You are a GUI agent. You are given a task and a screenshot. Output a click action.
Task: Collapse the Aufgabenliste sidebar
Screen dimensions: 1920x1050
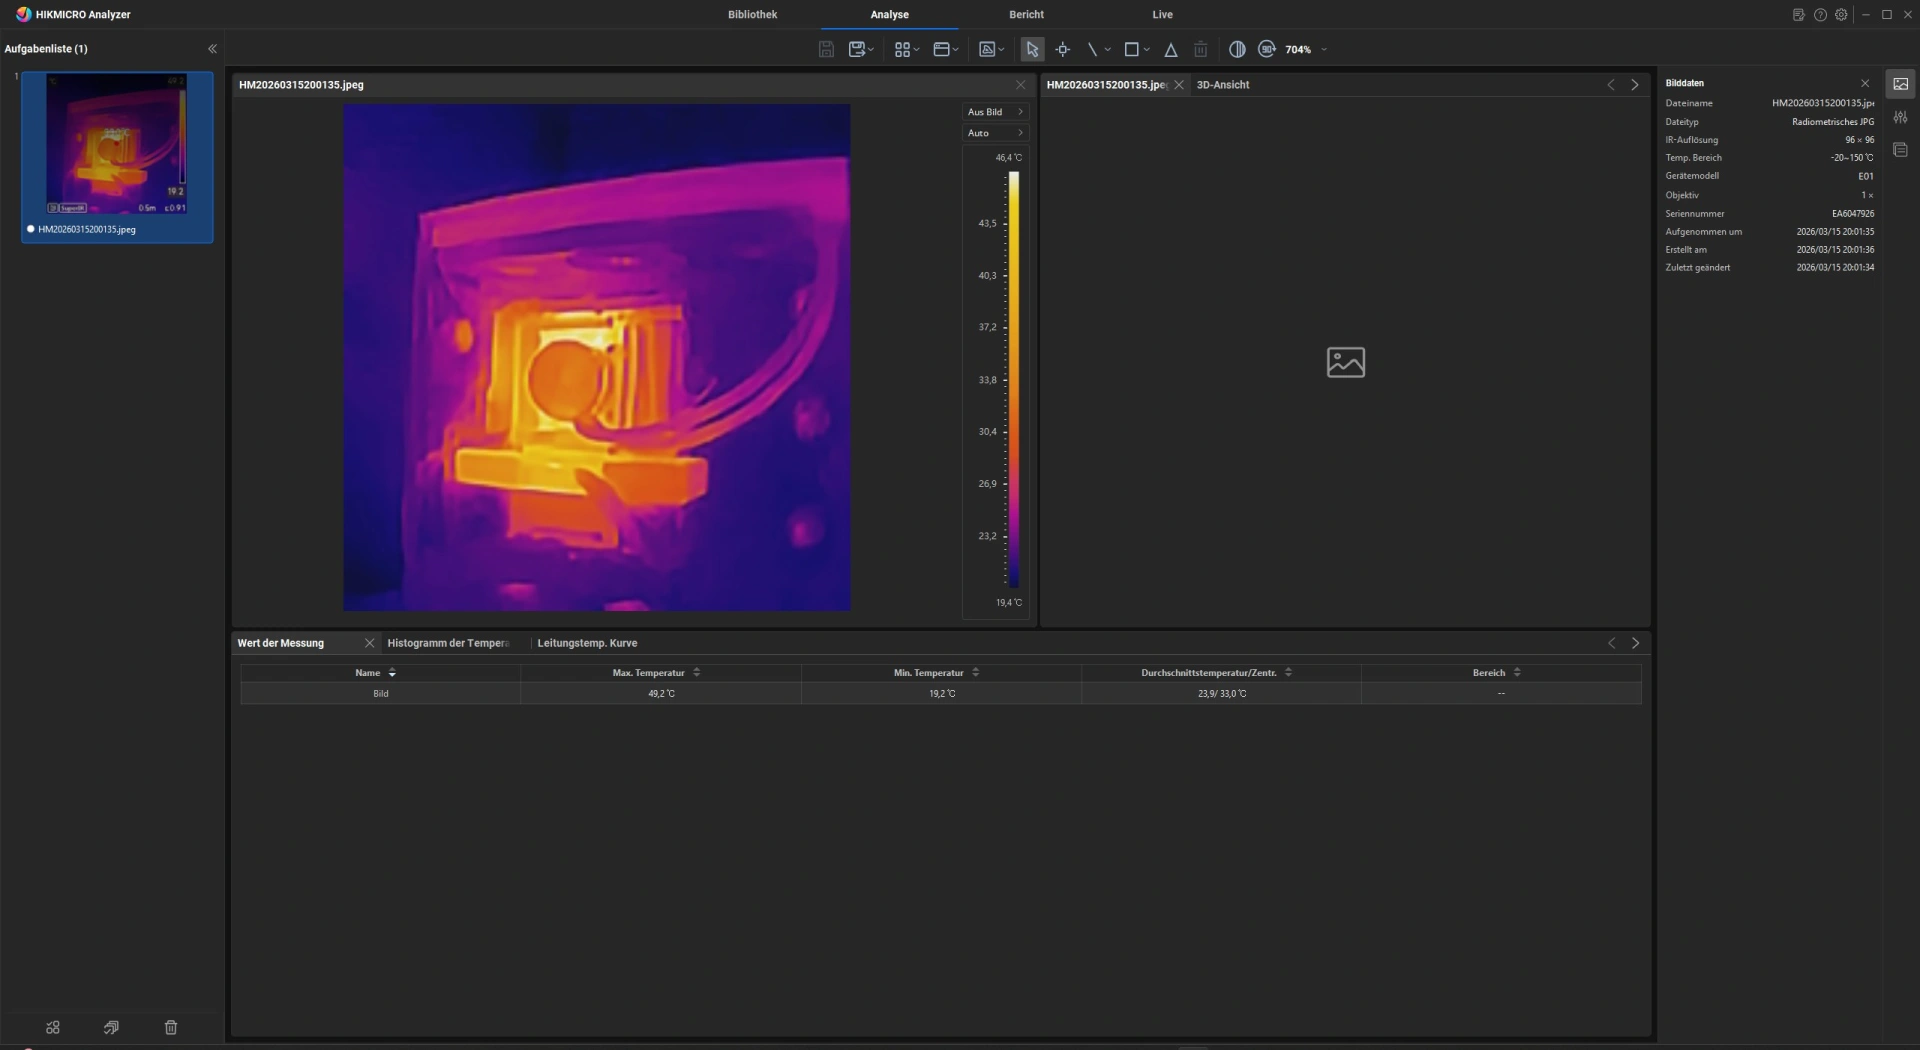212,49
